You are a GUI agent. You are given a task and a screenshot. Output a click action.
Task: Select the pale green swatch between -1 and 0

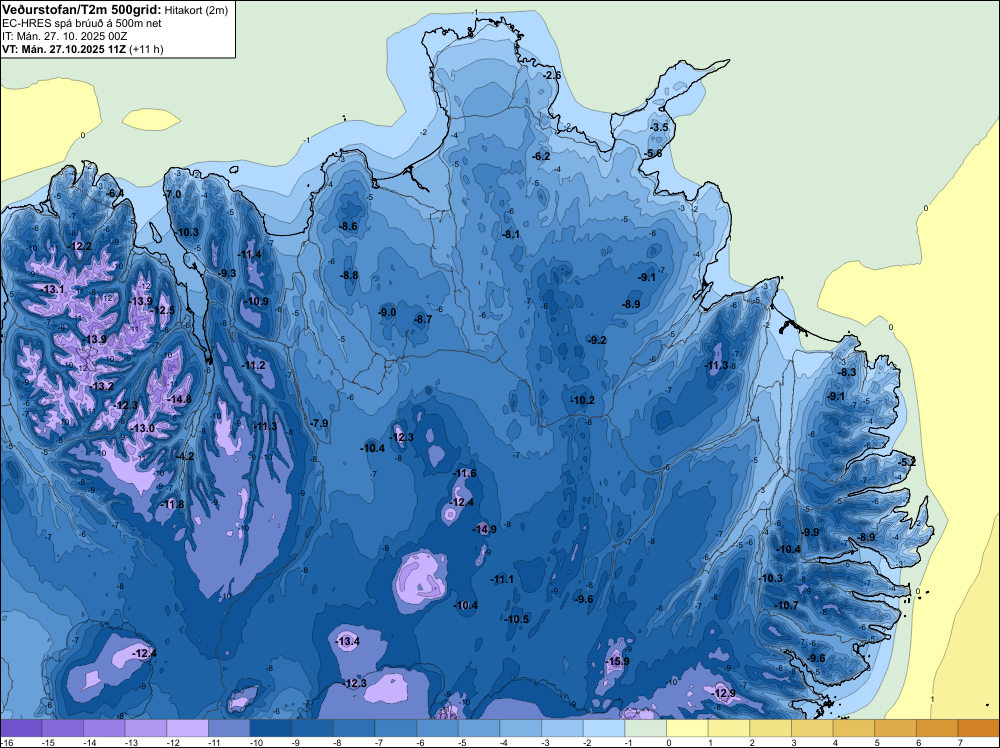click(645, 728)
